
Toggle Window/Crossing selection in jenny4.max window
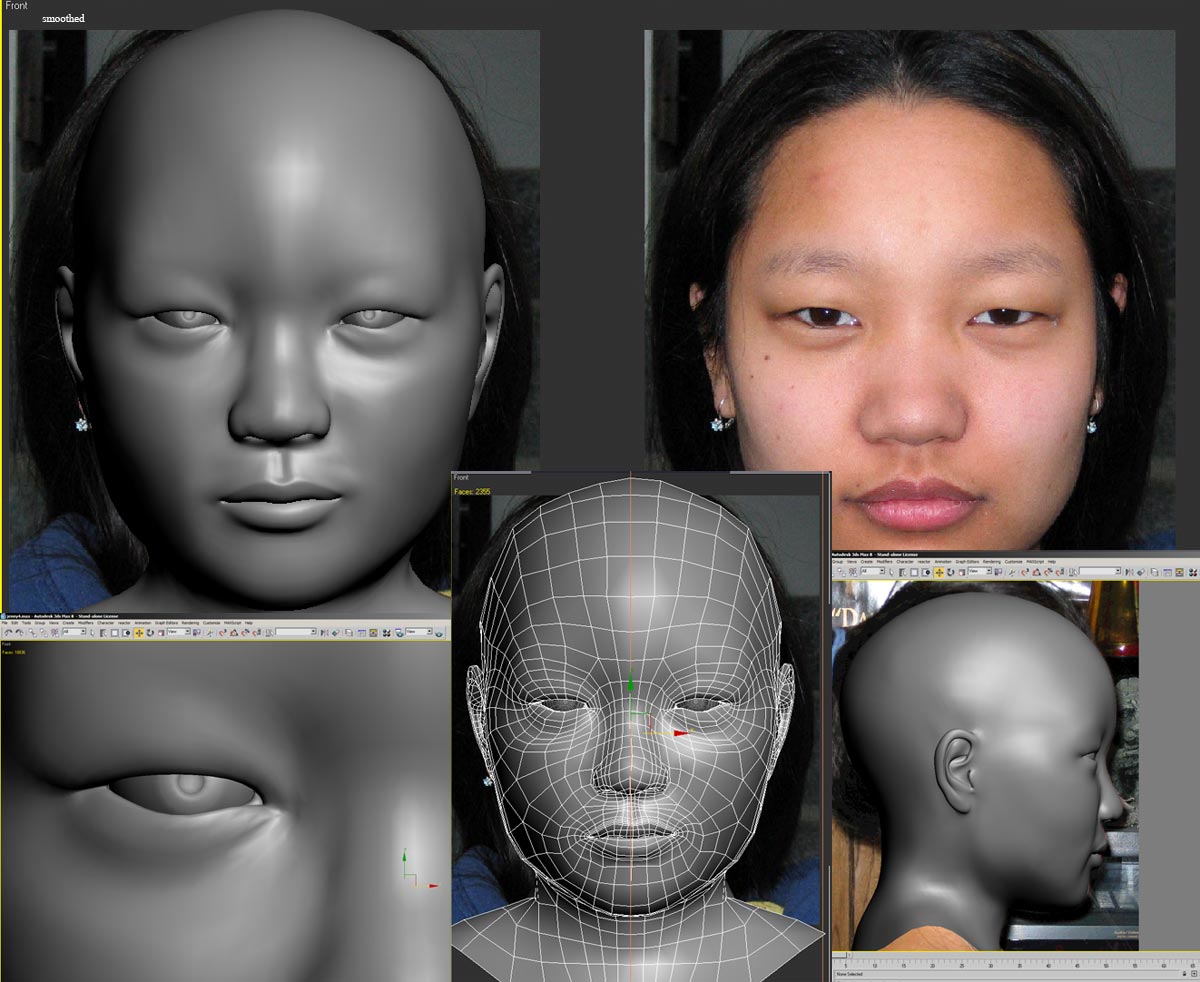(x=126, y=633)
